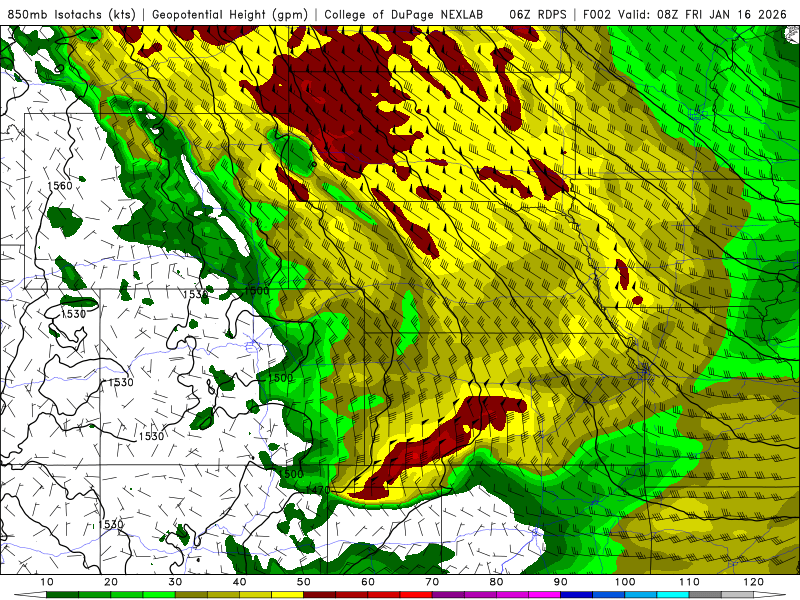This screenshot has width=800, height=600.
Task: Click the 1560 height contour label
Action: tap(60, 186)
